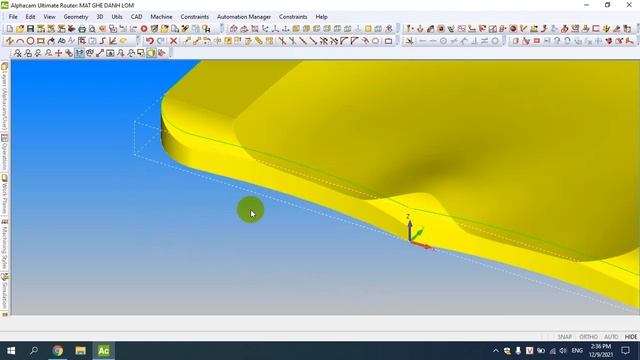Click the yellow eraser-like icon after spline tool
The height and width of the screenshot is (360, 640).
pos(123,41)
